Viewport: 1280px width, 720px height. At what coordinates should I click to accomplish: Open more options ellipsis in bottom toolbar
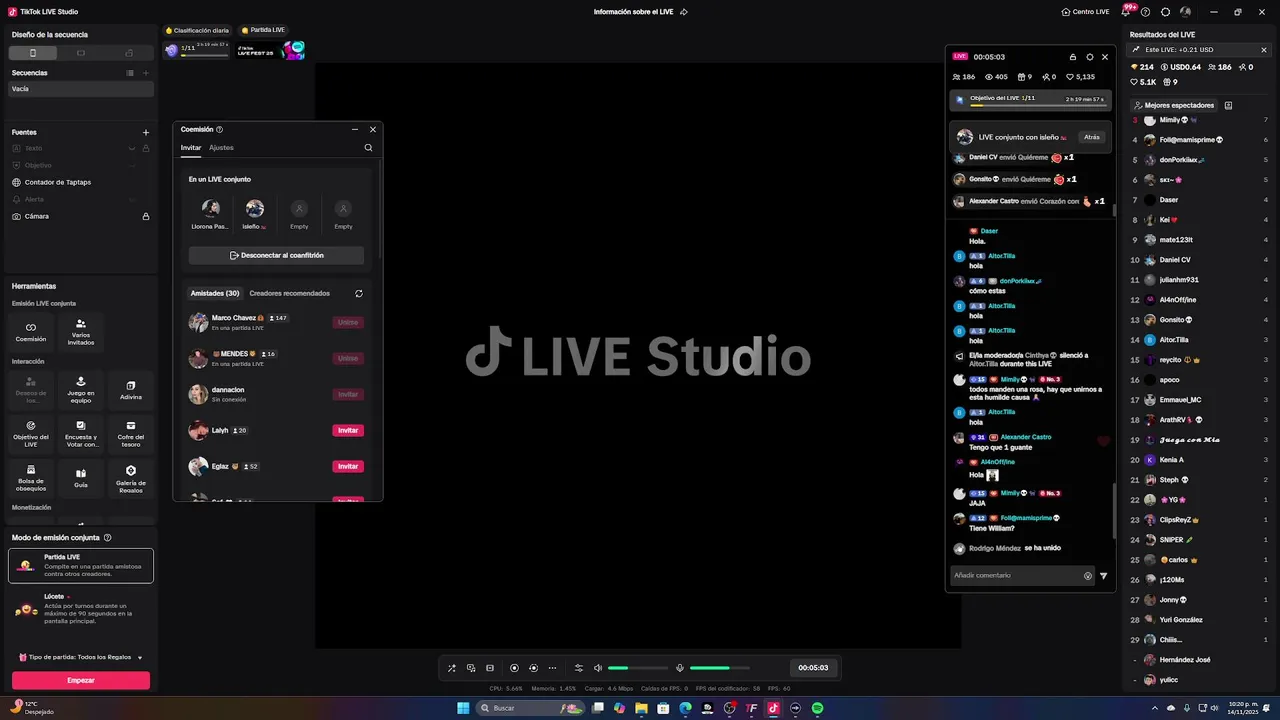pos(552,668)
